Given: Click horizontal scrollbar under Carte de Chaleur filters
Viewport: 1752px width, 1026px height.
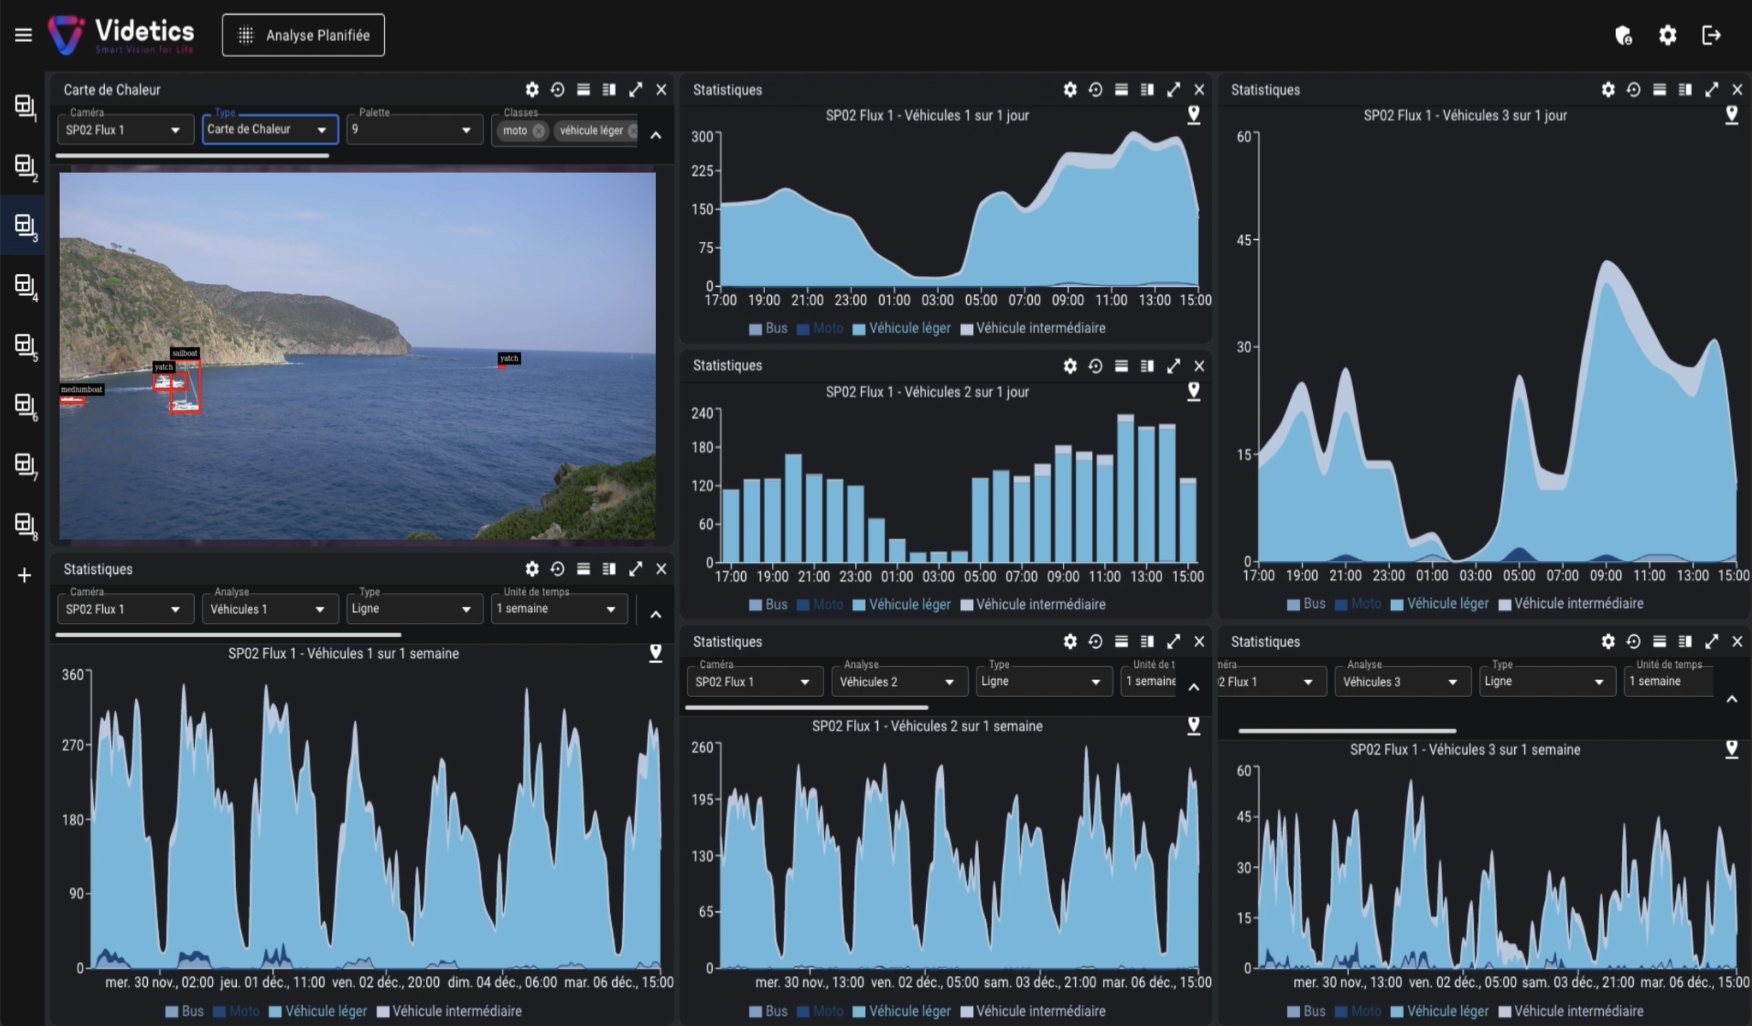Looking at the screenshot, I should point(192,156).
